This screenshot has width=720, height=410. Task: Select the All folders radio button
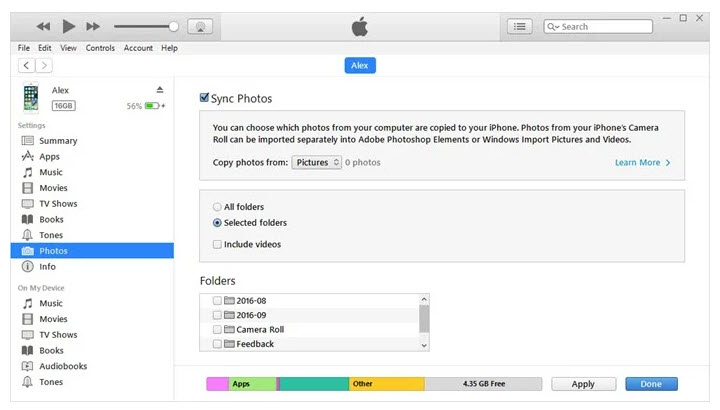217,207
